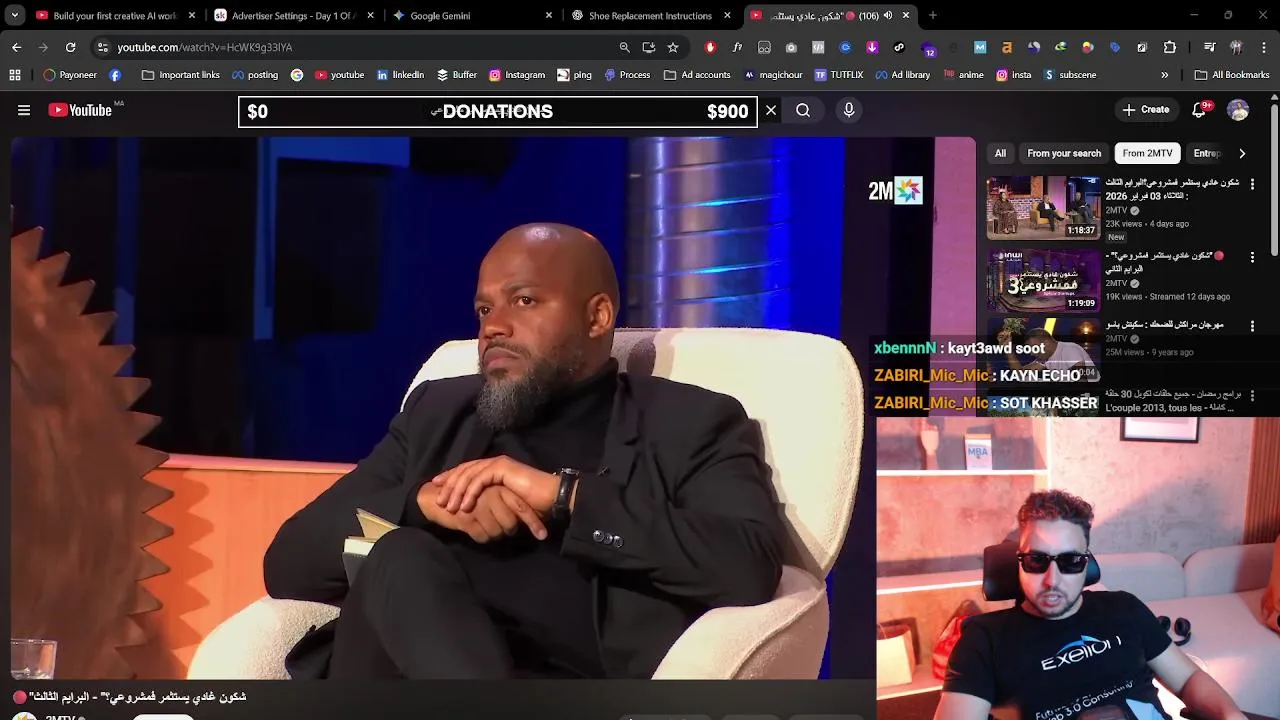
Task: Open a new browser tab
Action: click(x=933, y=15)
